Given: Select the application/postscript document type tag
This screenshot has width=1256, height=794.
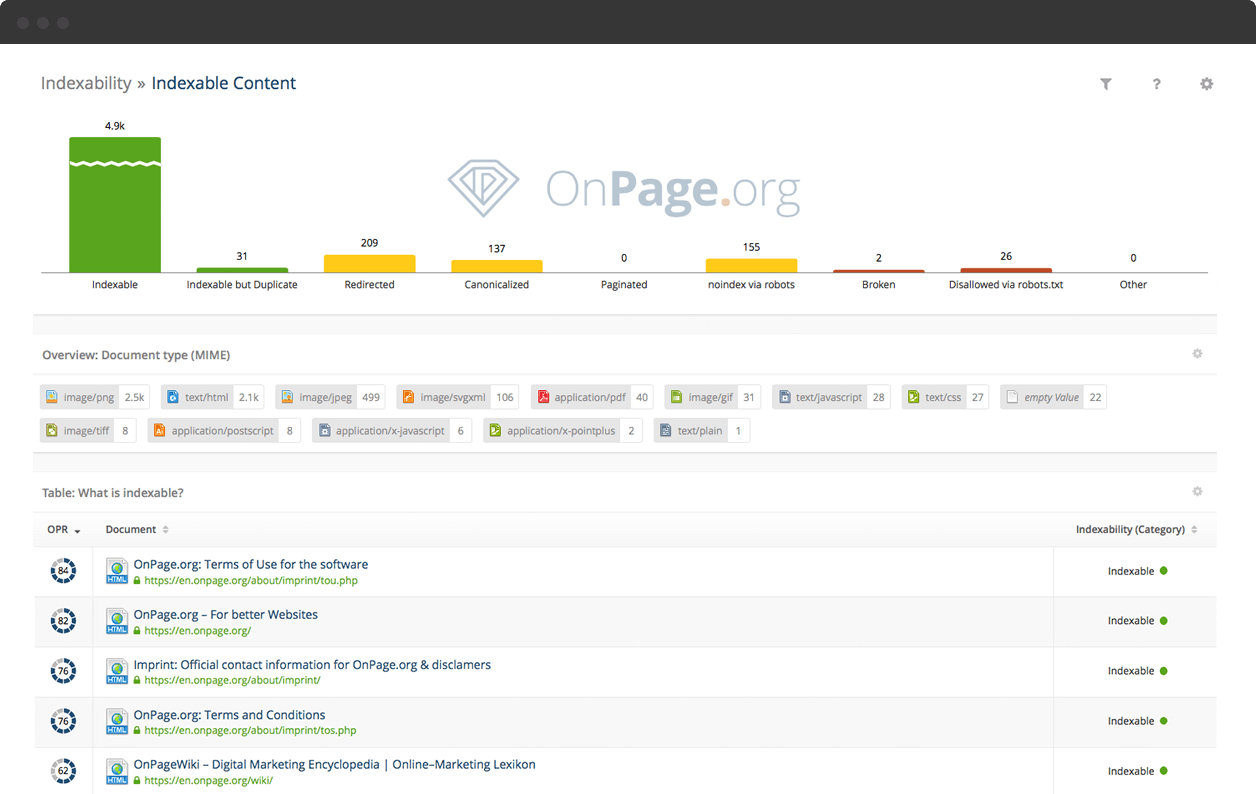Looking at the screenshot, I should click(224, 431).
